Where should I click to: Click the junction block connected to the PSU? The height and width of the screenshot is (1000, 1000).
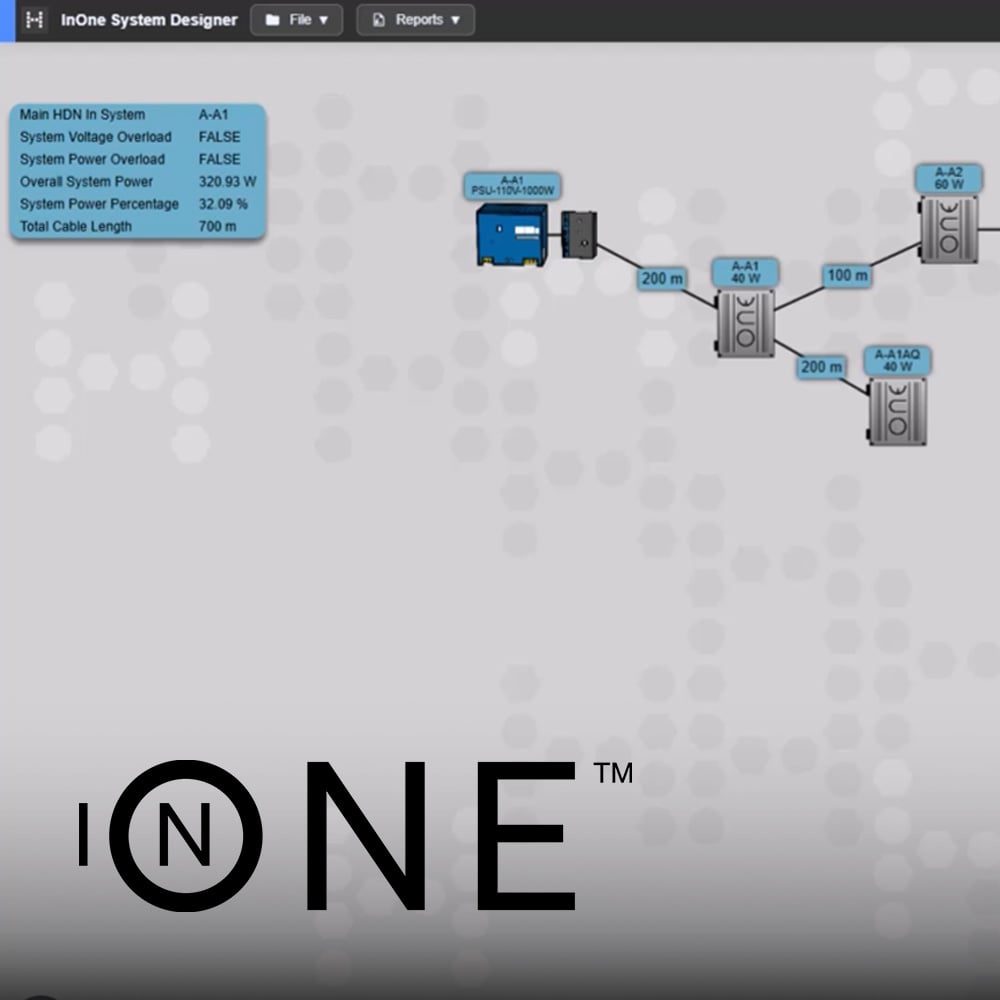pyautogui.click(x=580, y=234)
